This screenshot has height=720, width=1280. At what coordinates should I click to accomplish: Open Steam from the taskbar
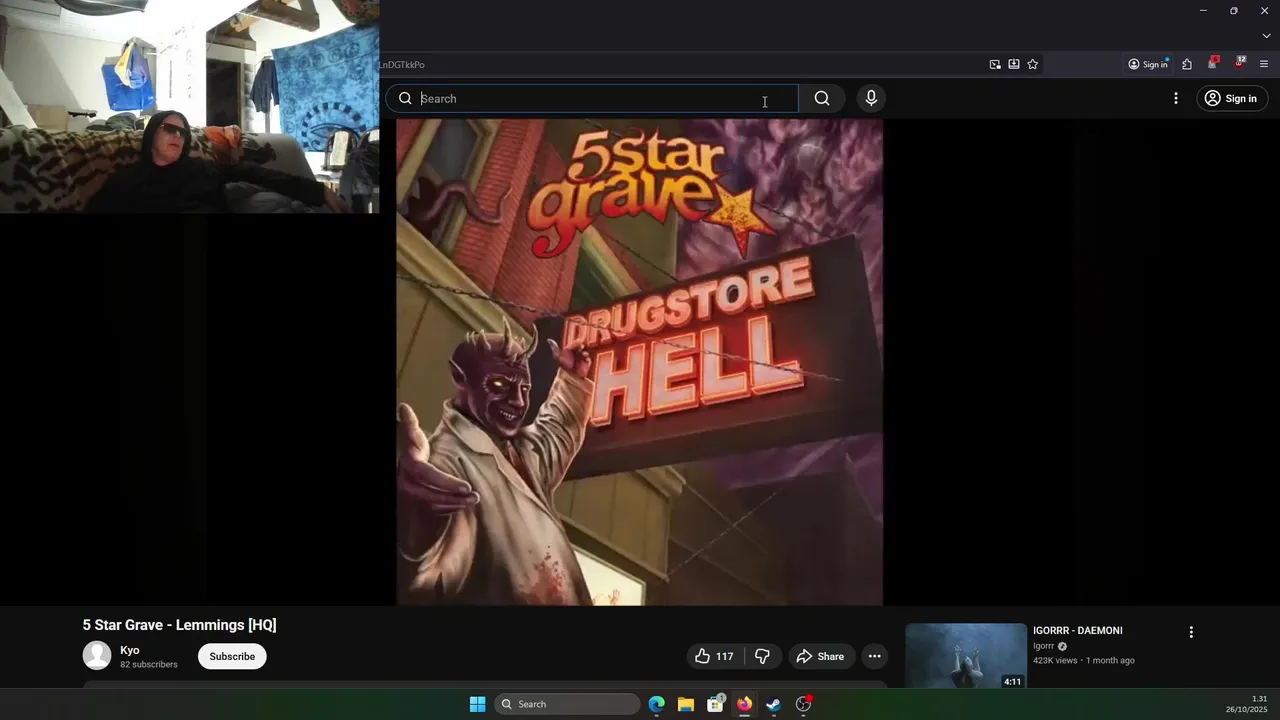tap(773, 704)
